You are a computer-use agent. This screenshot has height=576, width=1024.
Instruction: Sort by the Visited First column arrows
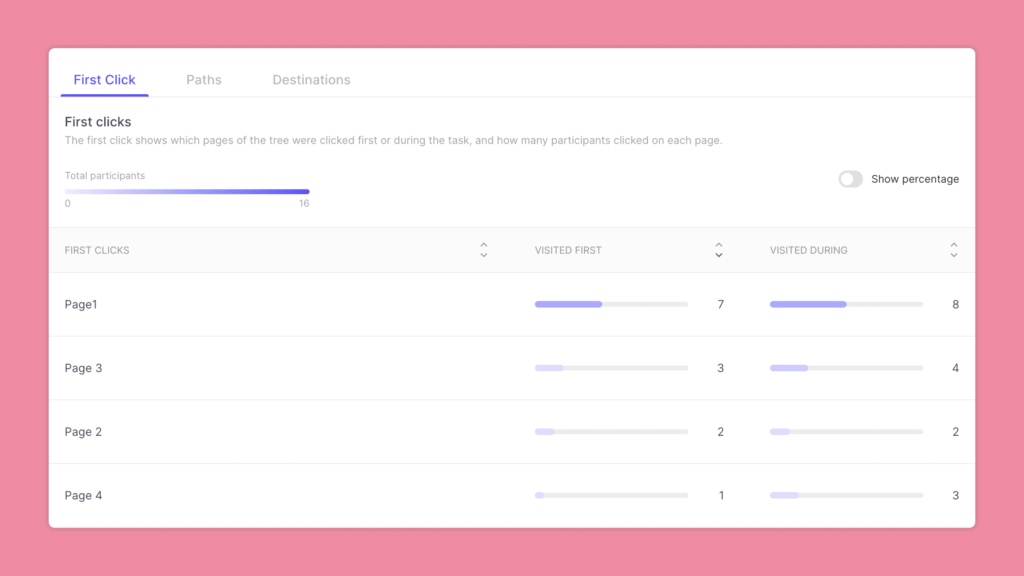718,250
